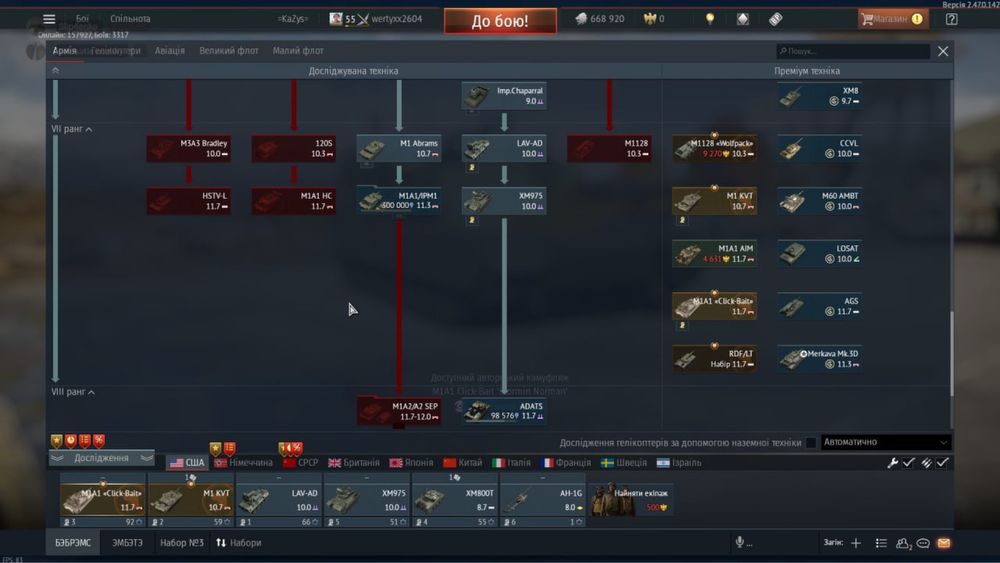Select the premium M1128 «Wolfpack»
This screenshot has width=1000, height=563.
pos(714,149)
